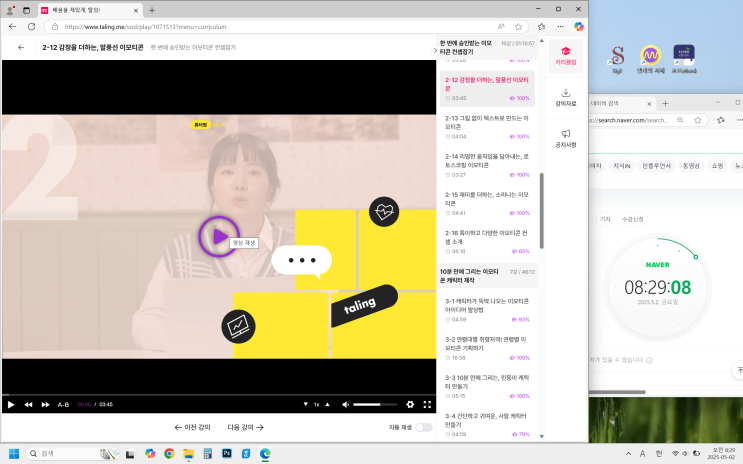
Task: Open a new tab in the Naver window
Action: (x=665, y=103)
